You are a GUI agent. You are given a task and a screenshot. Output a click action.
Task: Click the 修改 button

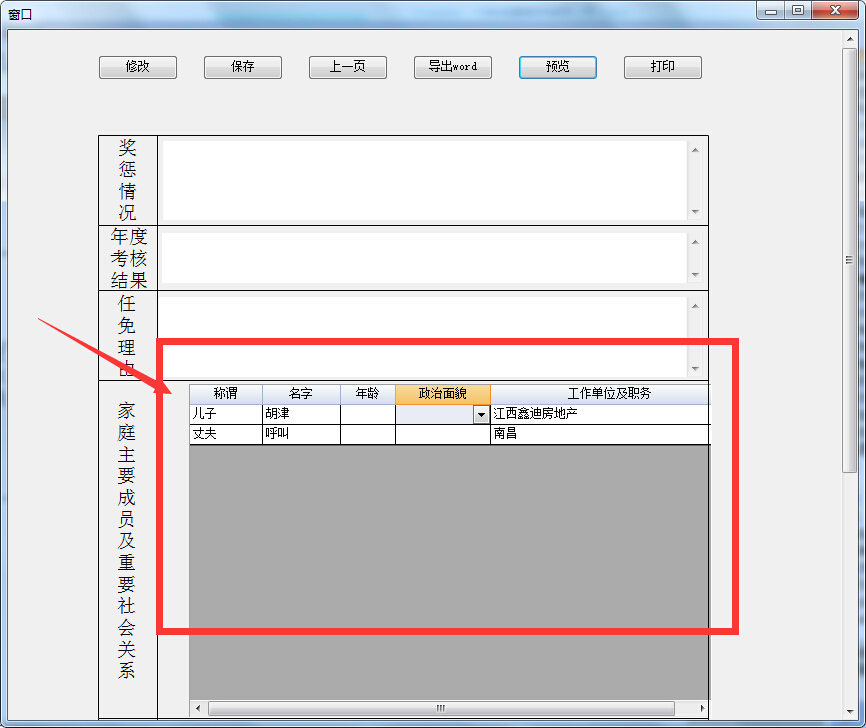(x=138, y=67)
